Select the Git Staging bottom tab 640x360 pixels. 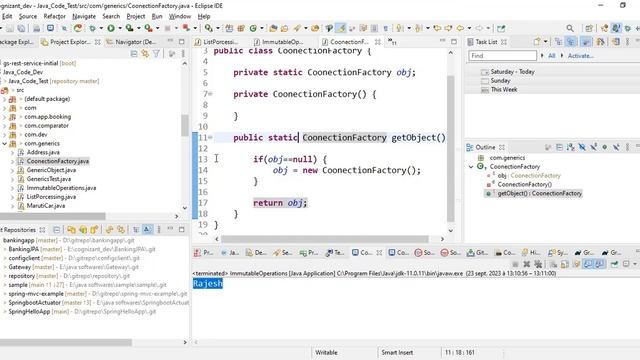tap(477, 253)
